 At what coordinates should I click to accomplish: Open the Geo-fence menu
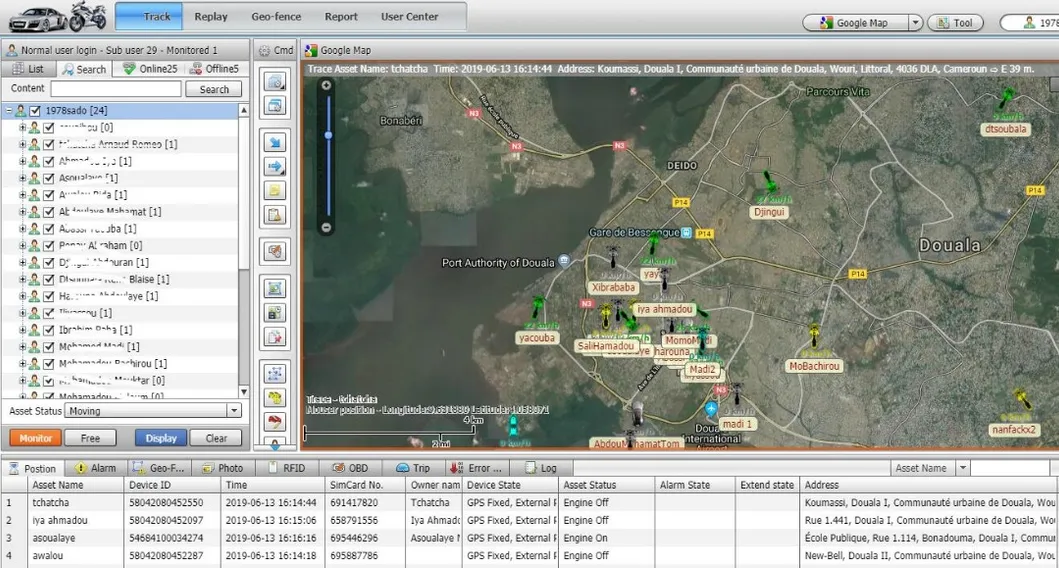[276, 16]
